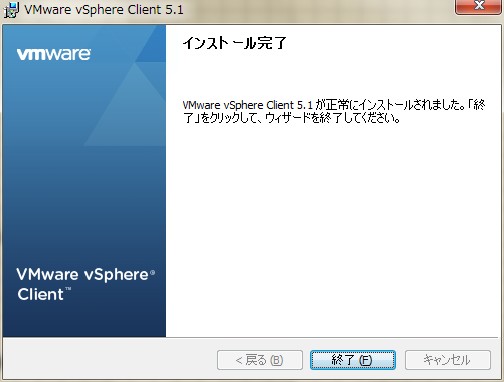
Task: Click the VMware vSphere Client product name on the banner
Action: point(86,284)
